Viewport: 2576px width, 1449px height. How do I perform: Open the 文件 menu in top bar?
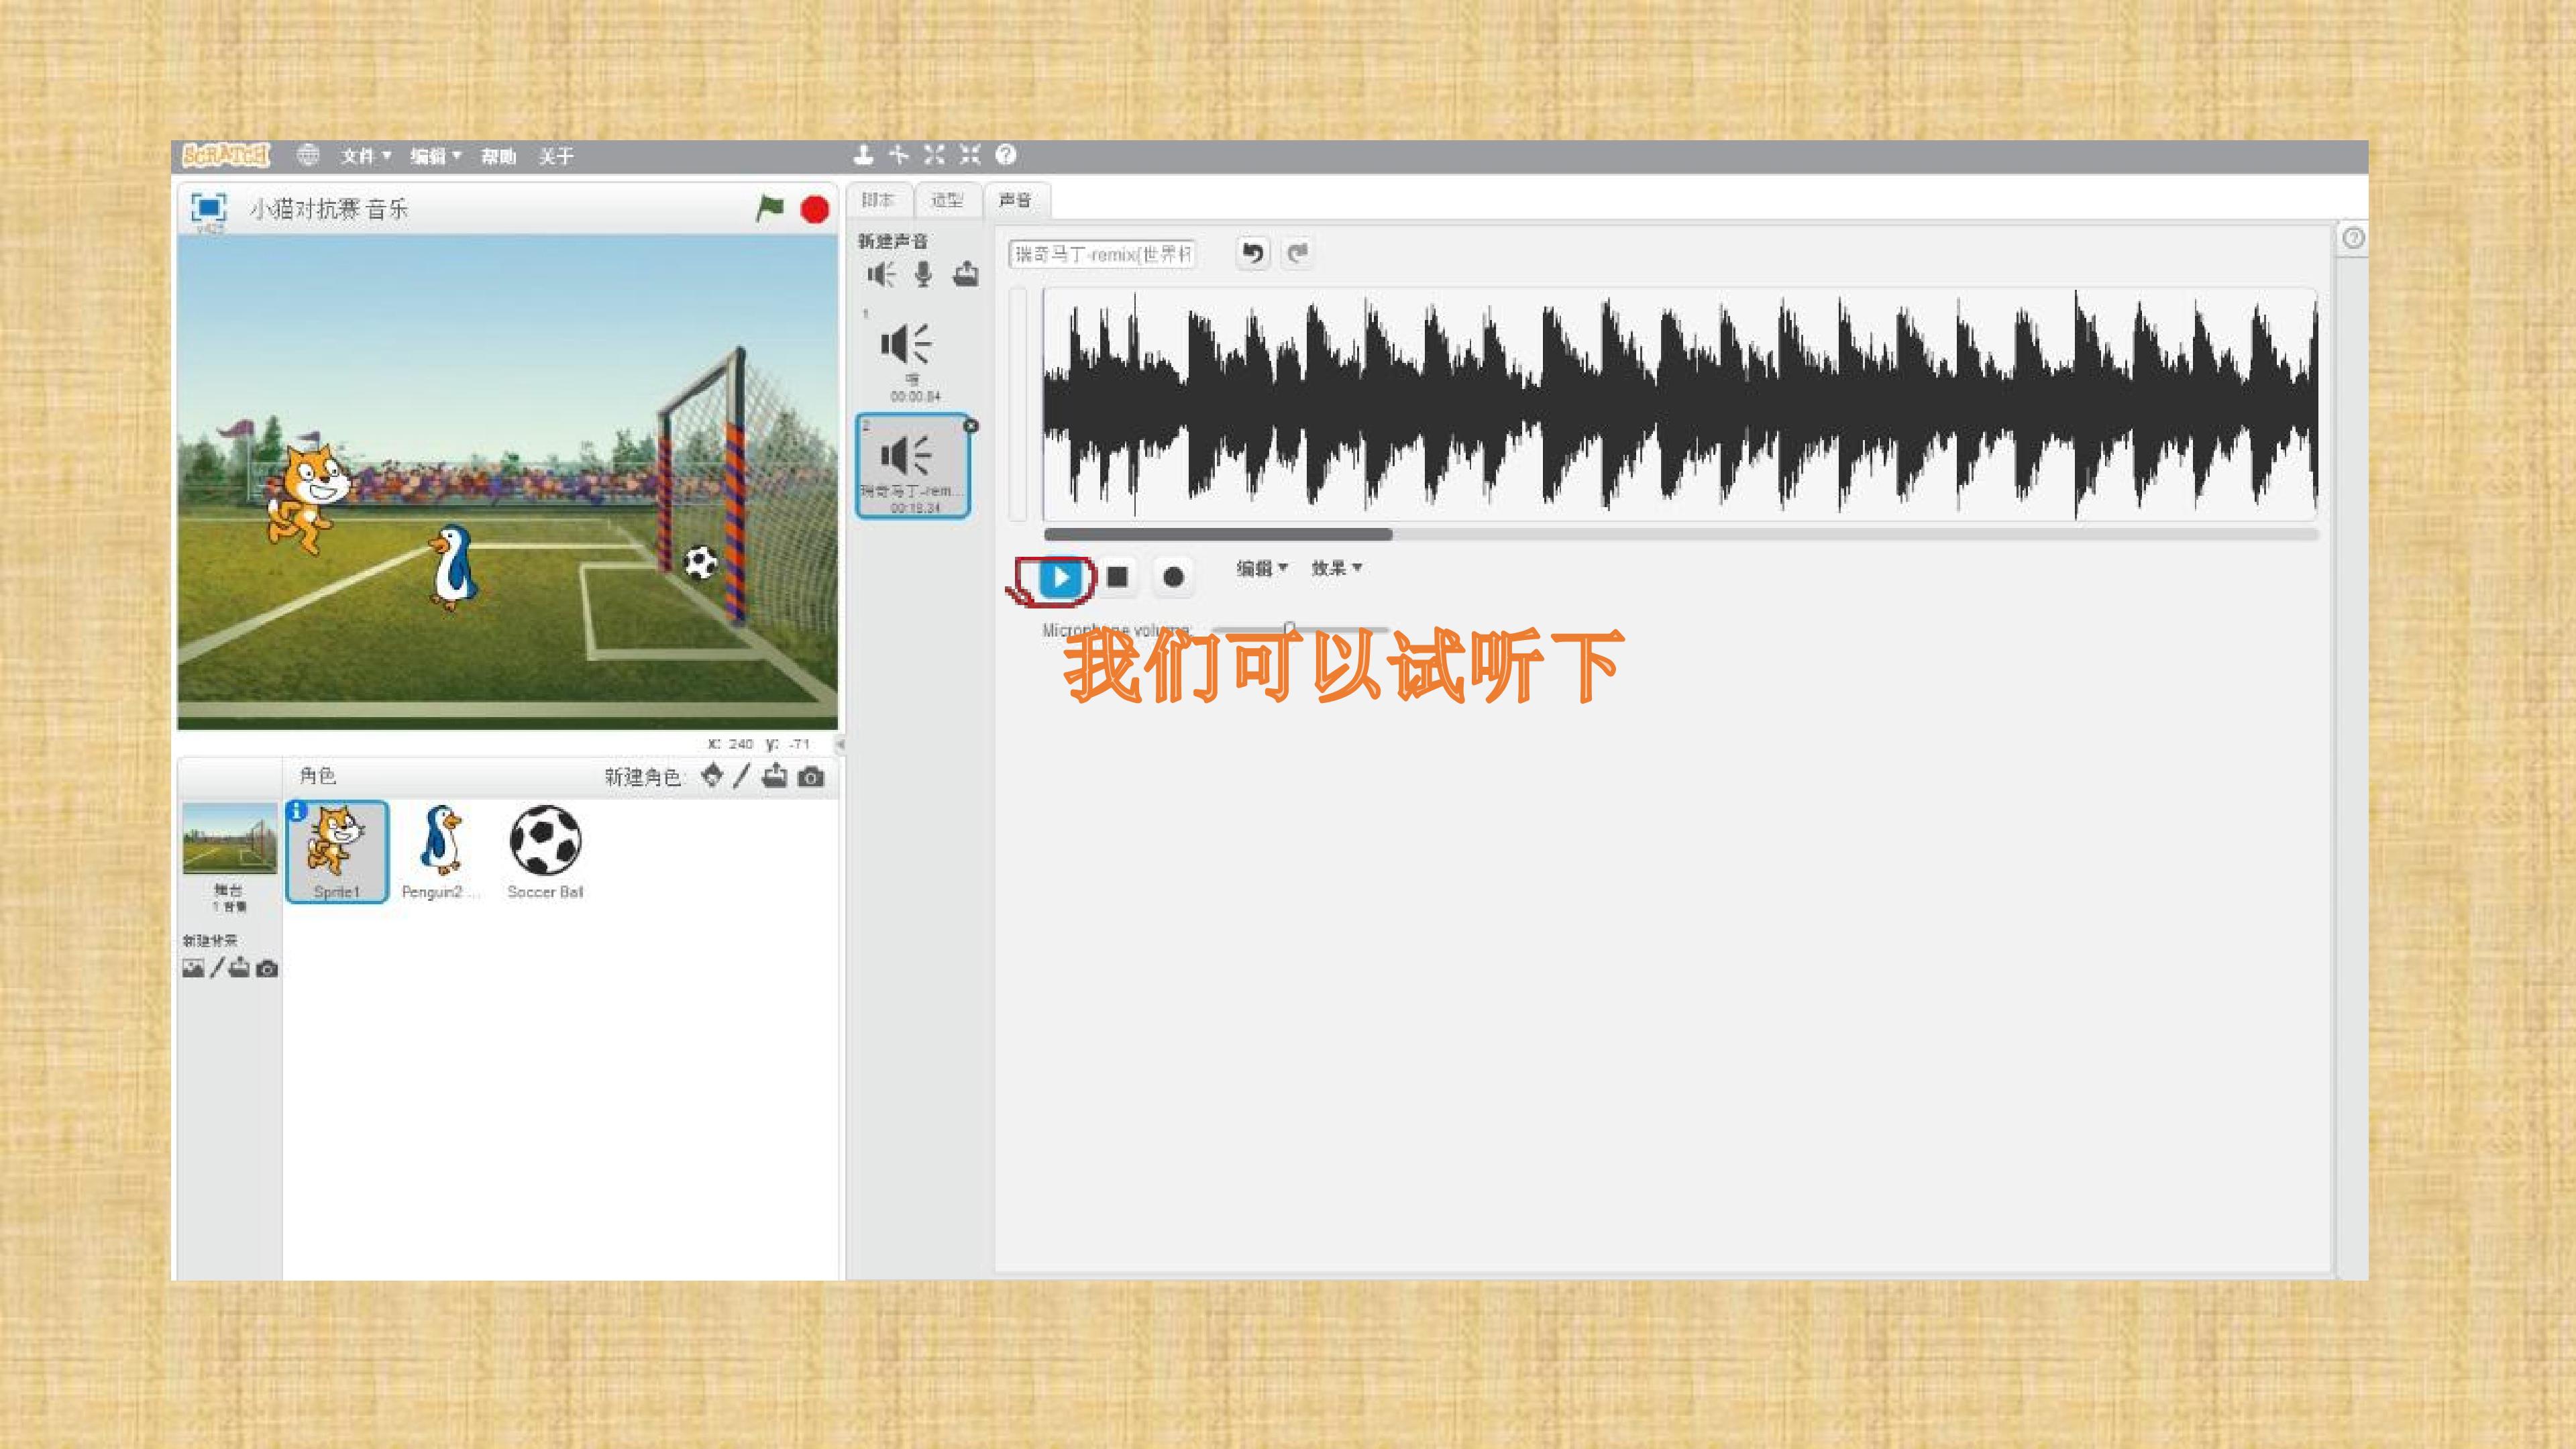[x=366, y=156]
